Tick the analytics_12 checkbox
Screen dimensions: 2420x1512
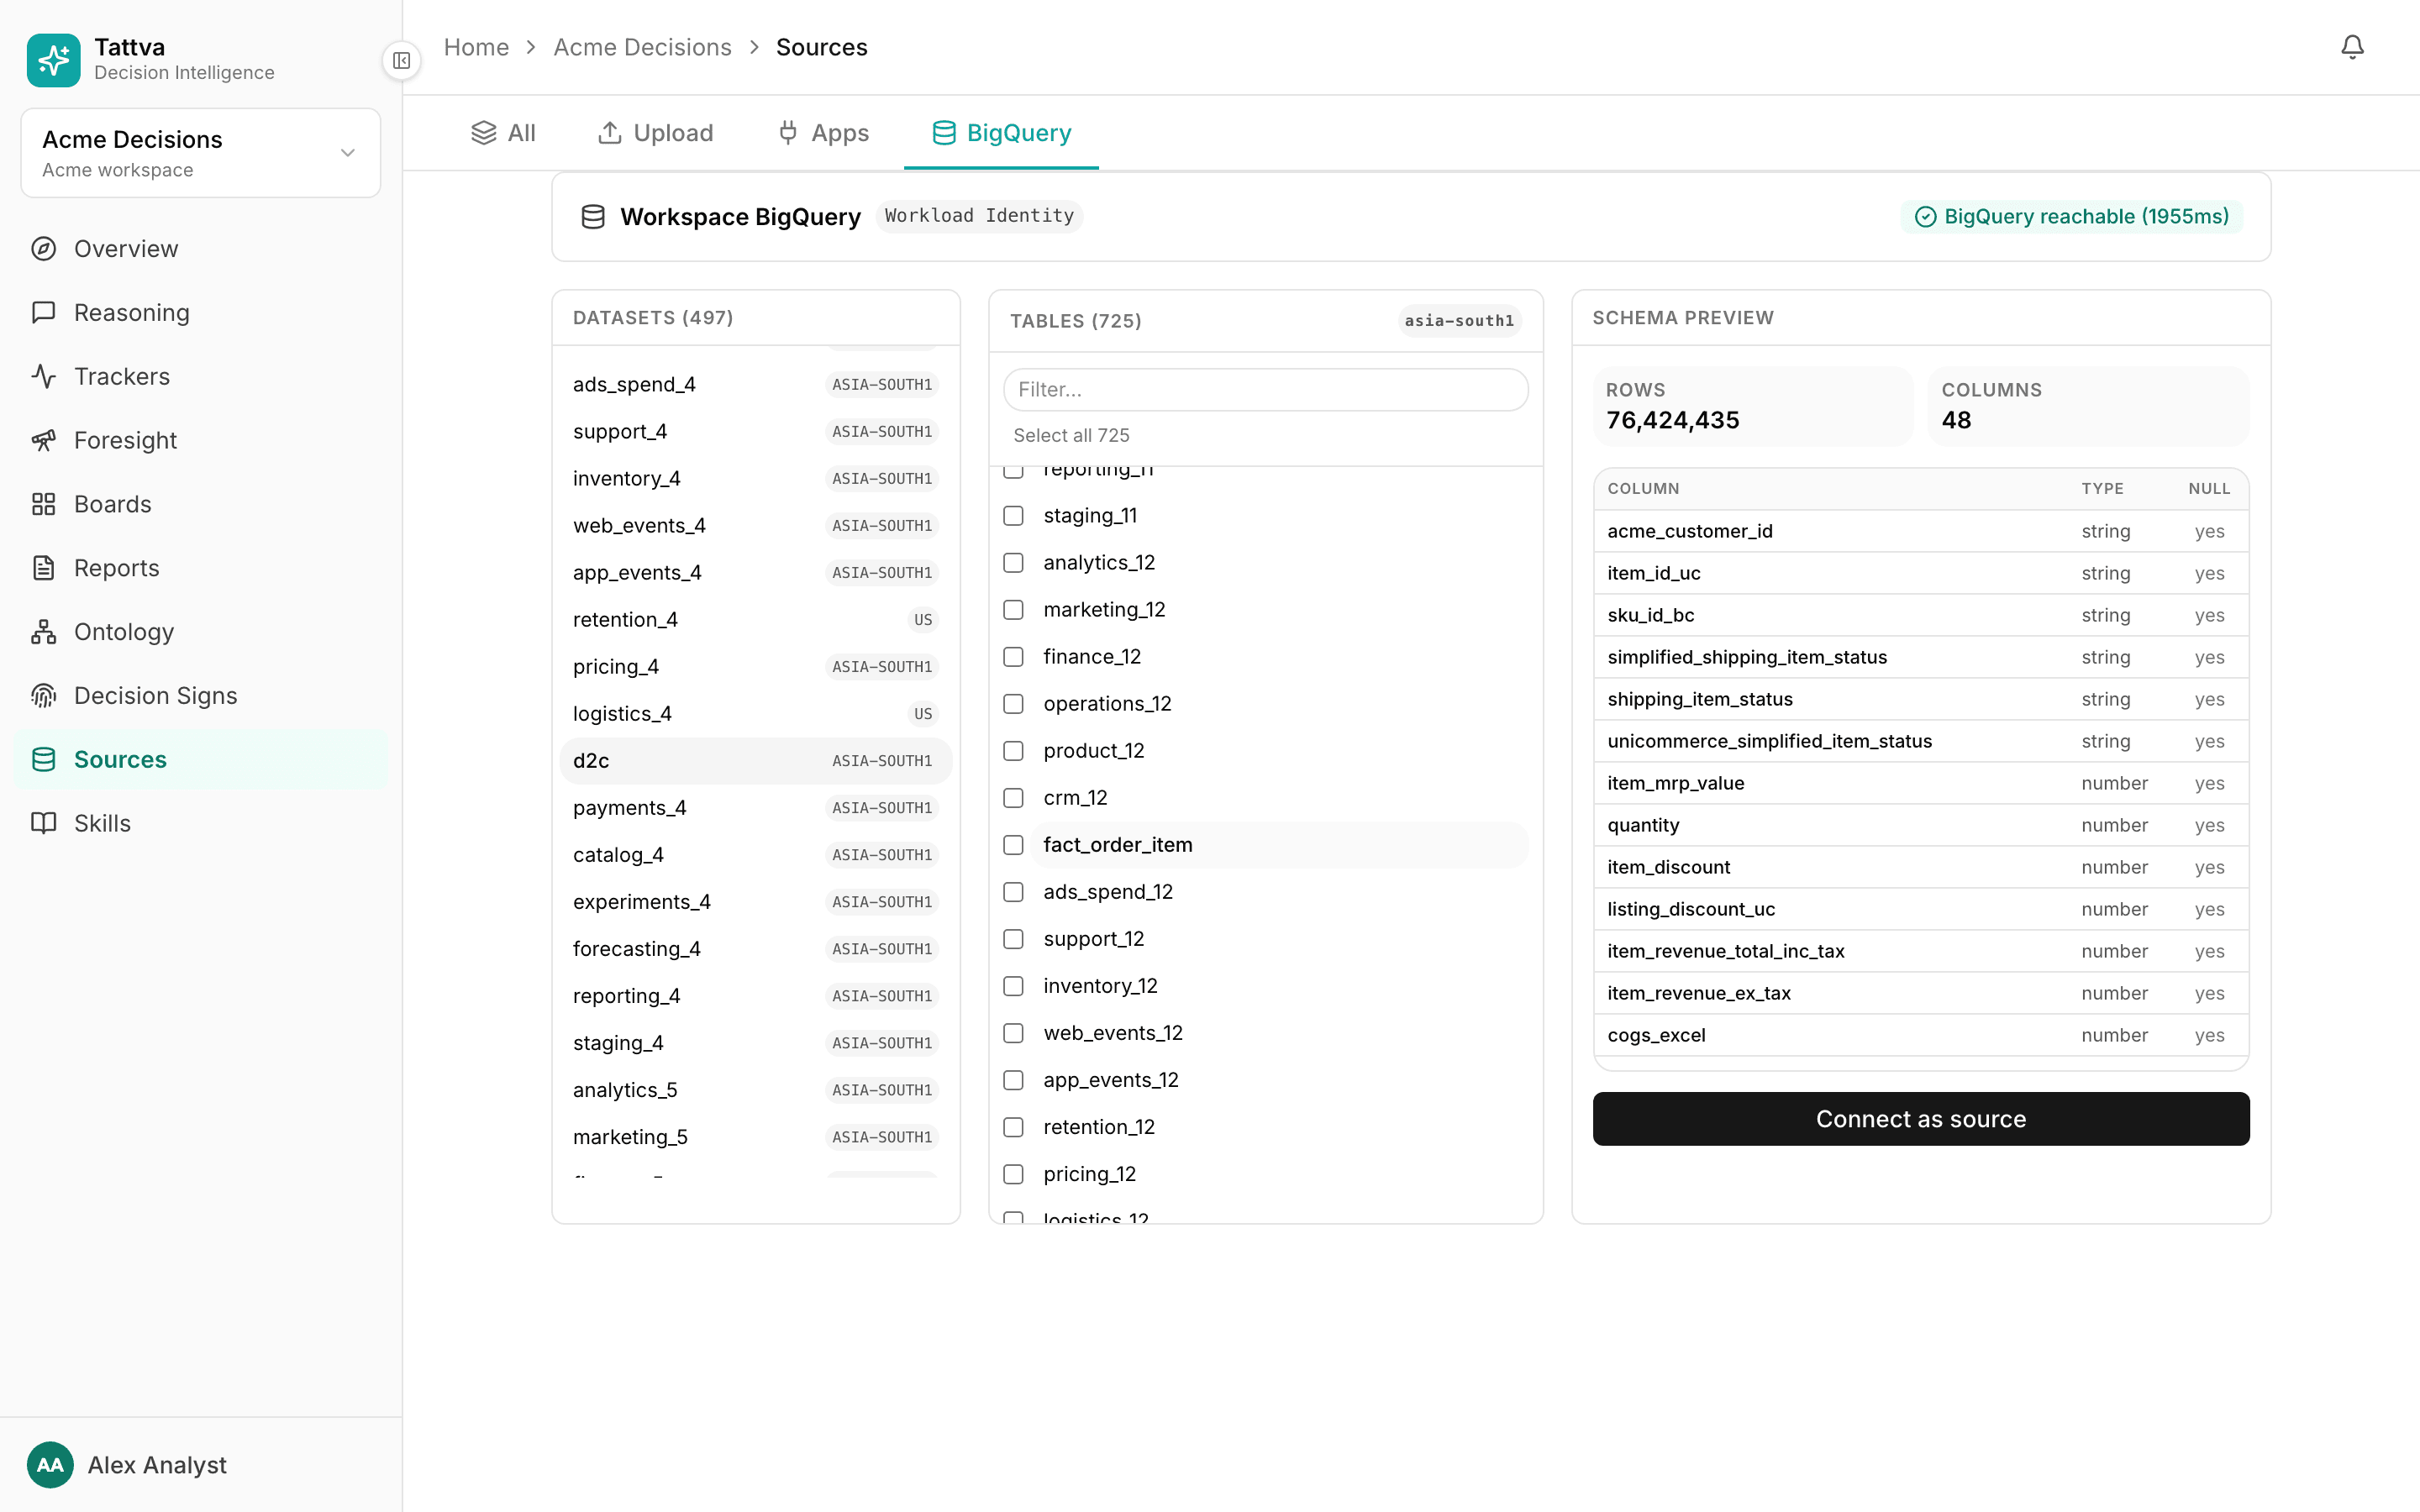coord(1013,563)
